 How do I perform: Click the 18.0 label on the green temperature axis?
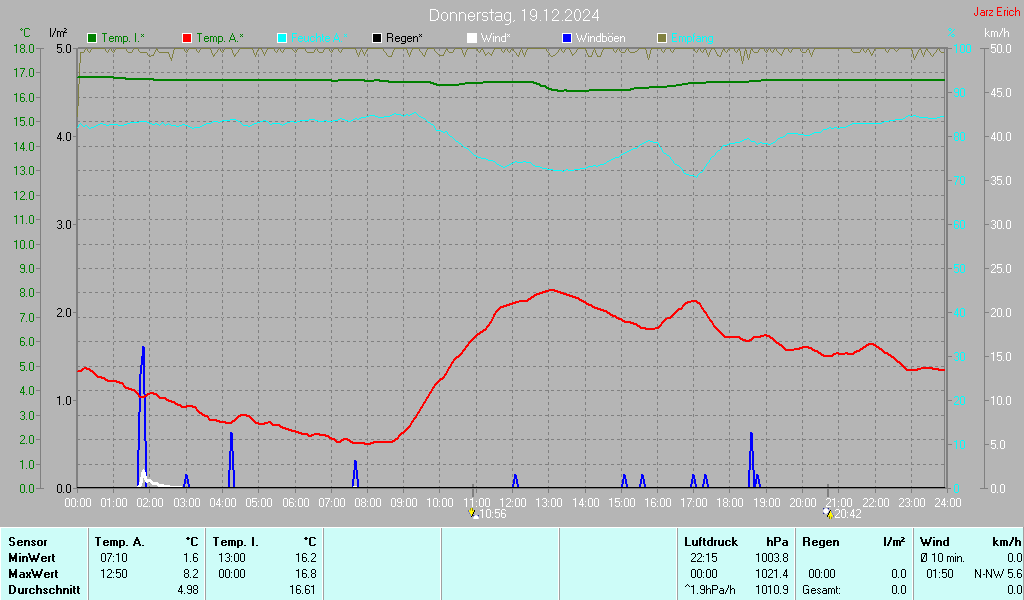tap(24, 48)
